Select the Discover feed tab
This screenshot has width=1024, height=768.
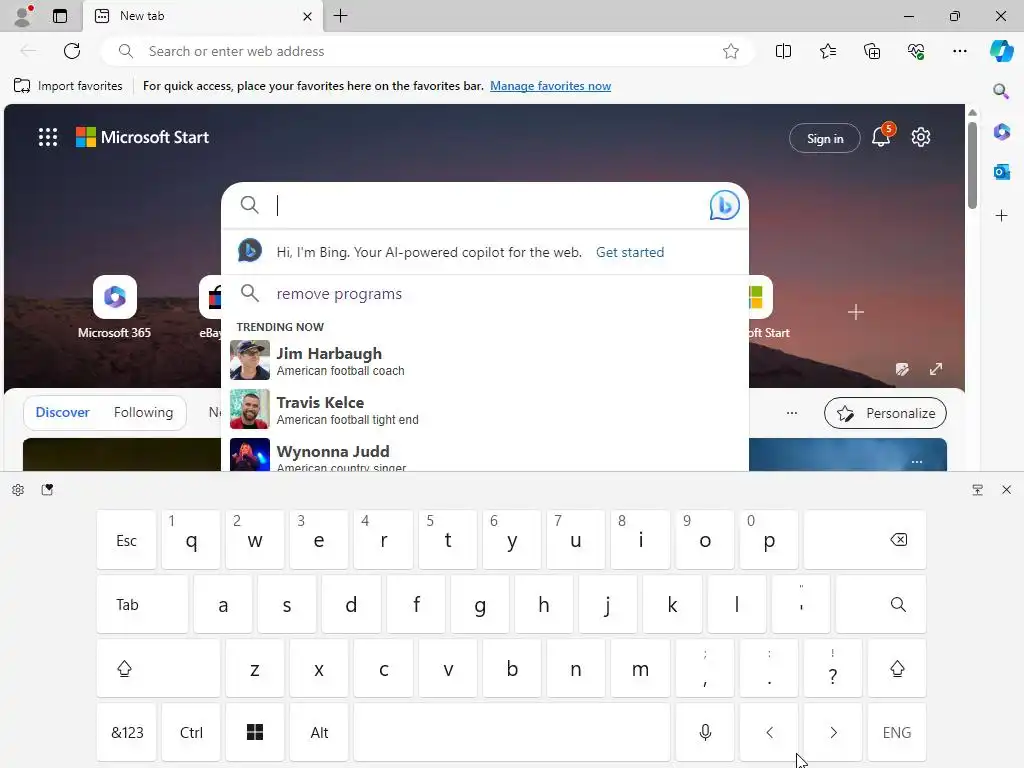coord(63,413)
